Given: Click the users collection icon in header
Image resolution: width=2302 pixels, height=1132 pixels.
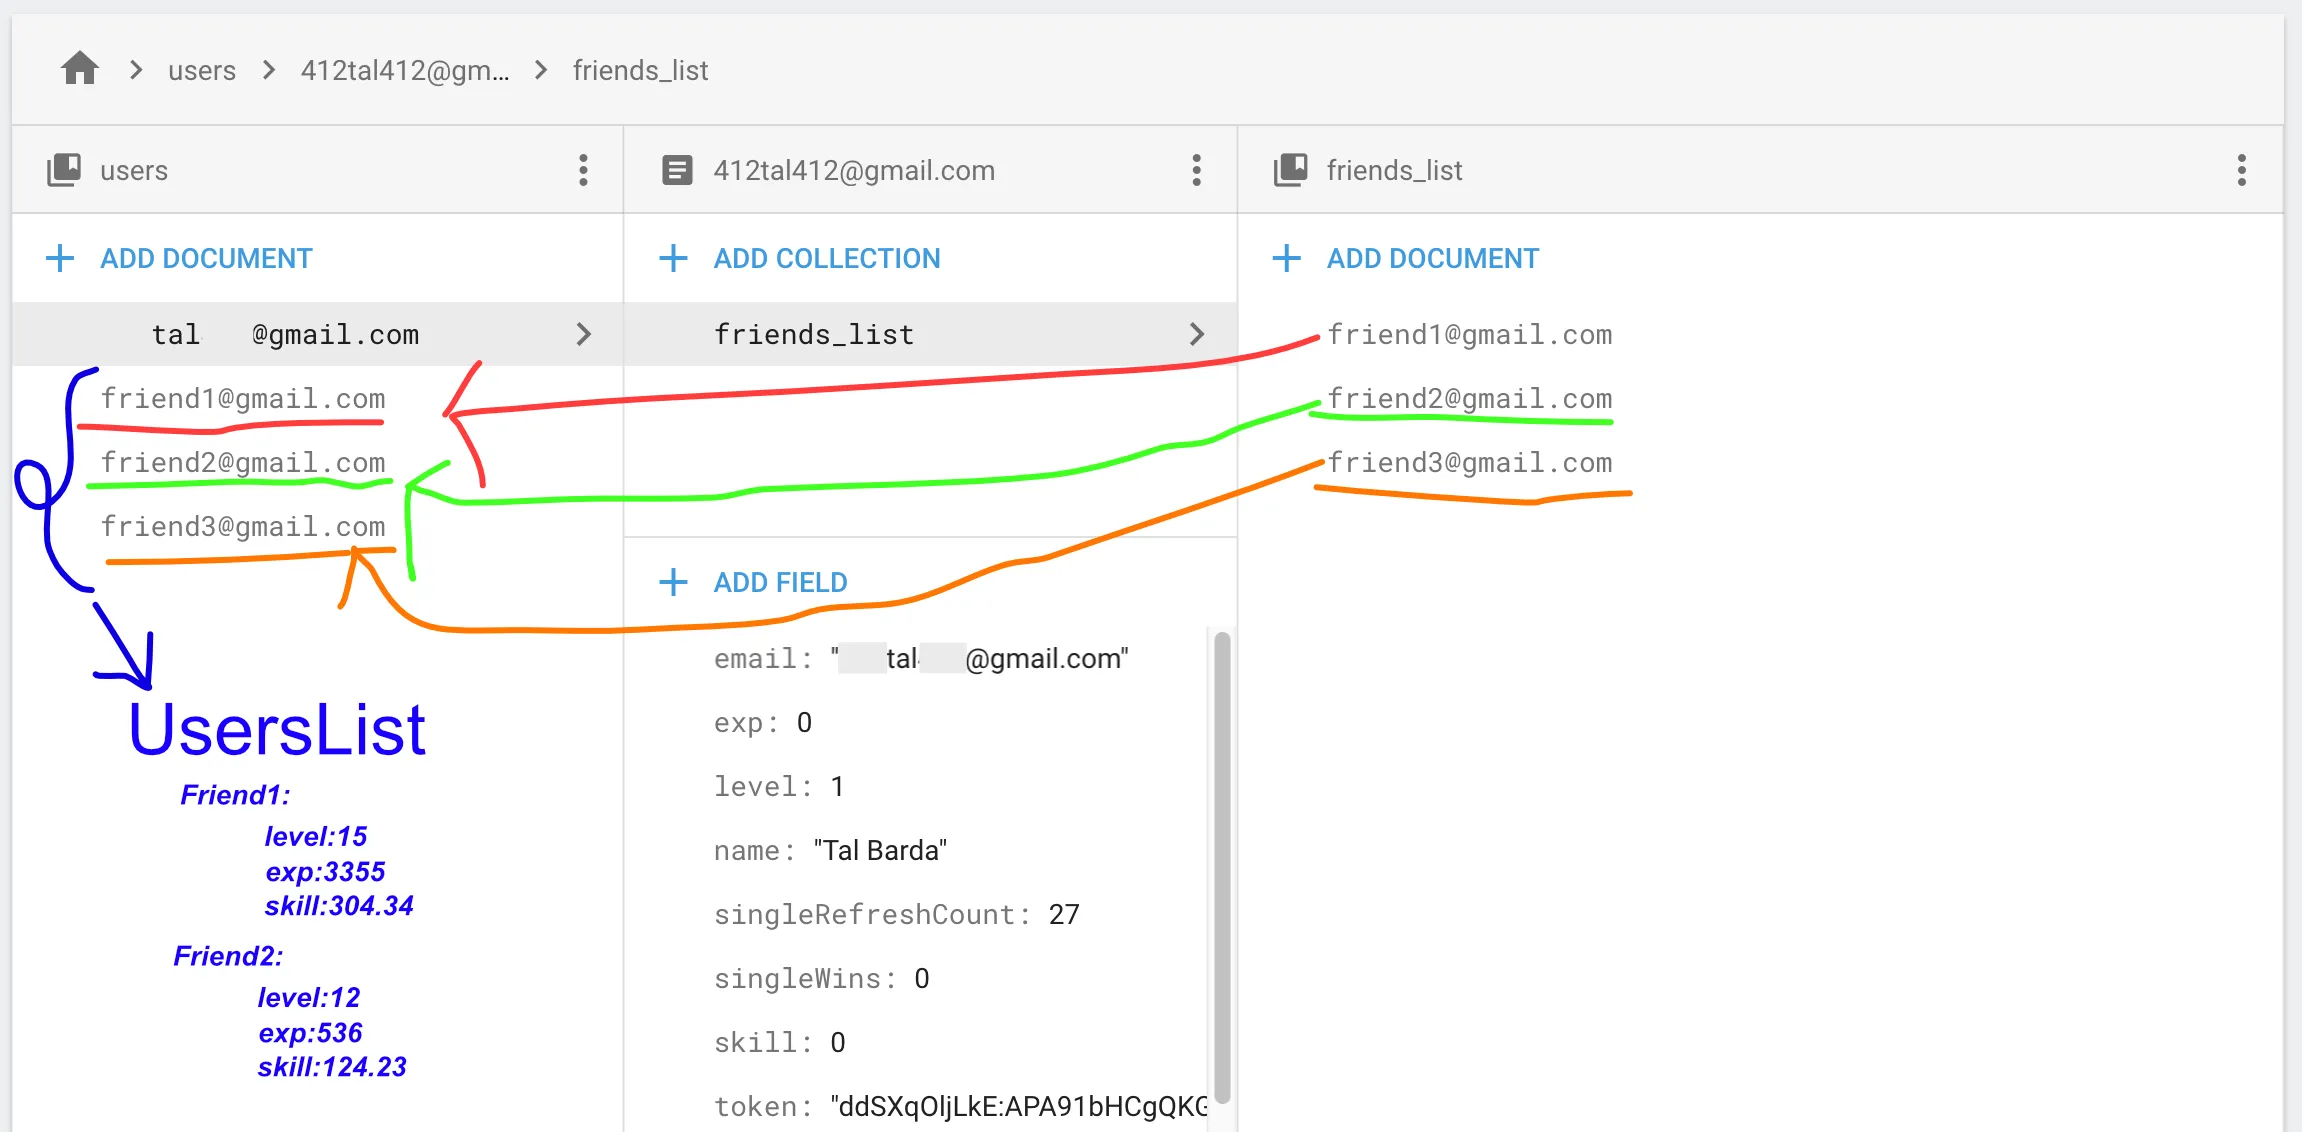Looking at the screenshot, I should [x=64, y=170].
